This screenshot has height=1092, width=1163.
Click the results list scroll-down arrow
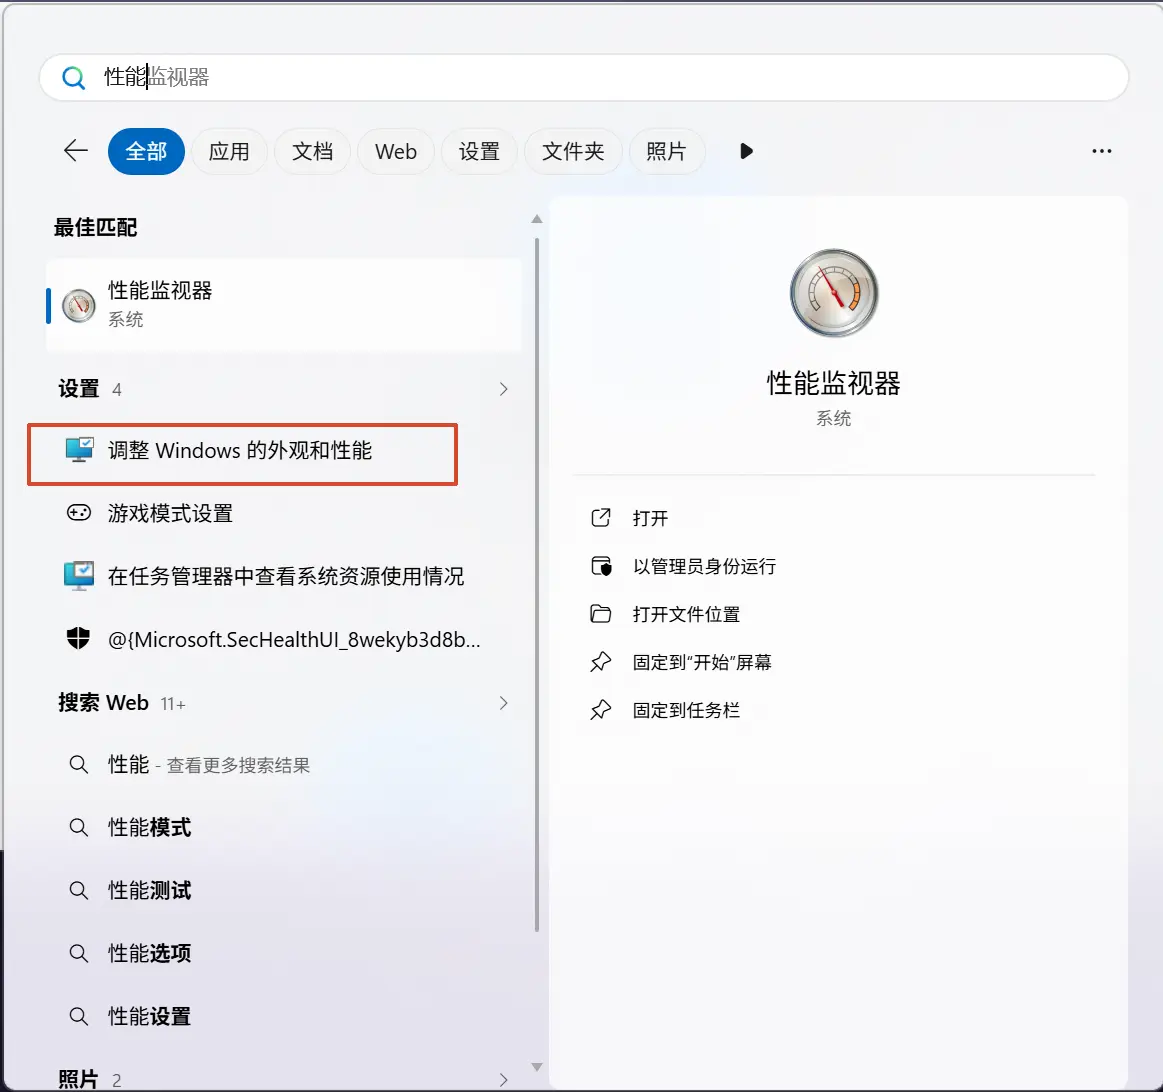pyautogui.click(x=537, y=1067)
